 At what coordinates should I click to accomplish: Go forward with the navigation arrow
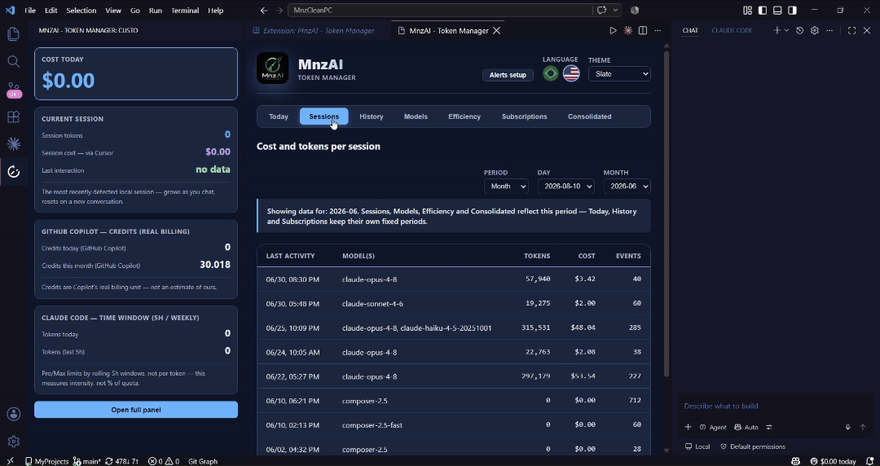coord(279,10)
